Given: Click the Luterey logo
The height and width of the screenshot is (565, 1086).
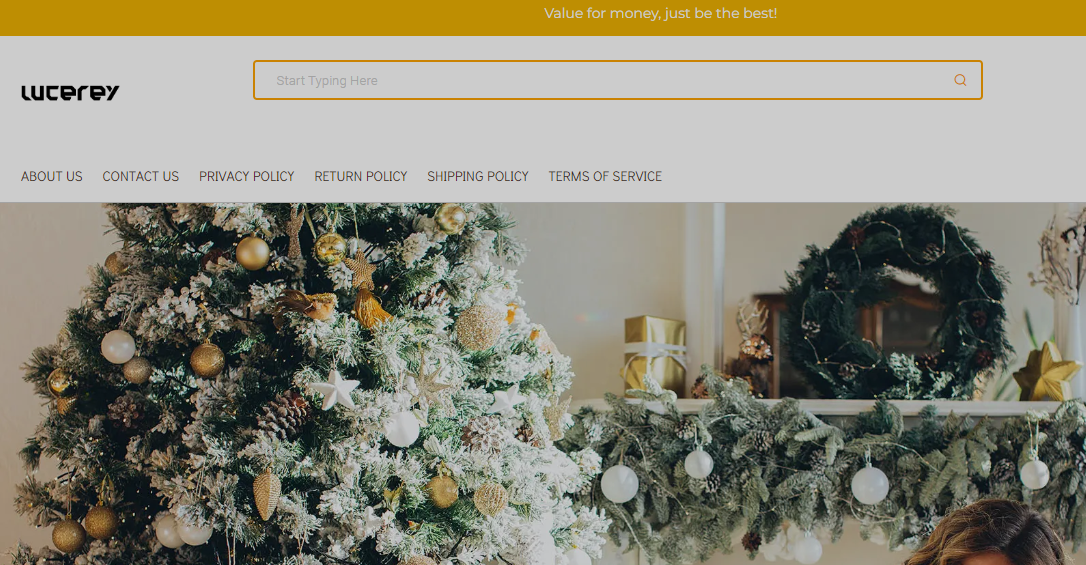Looking at the screenshot, I should 70,93.
